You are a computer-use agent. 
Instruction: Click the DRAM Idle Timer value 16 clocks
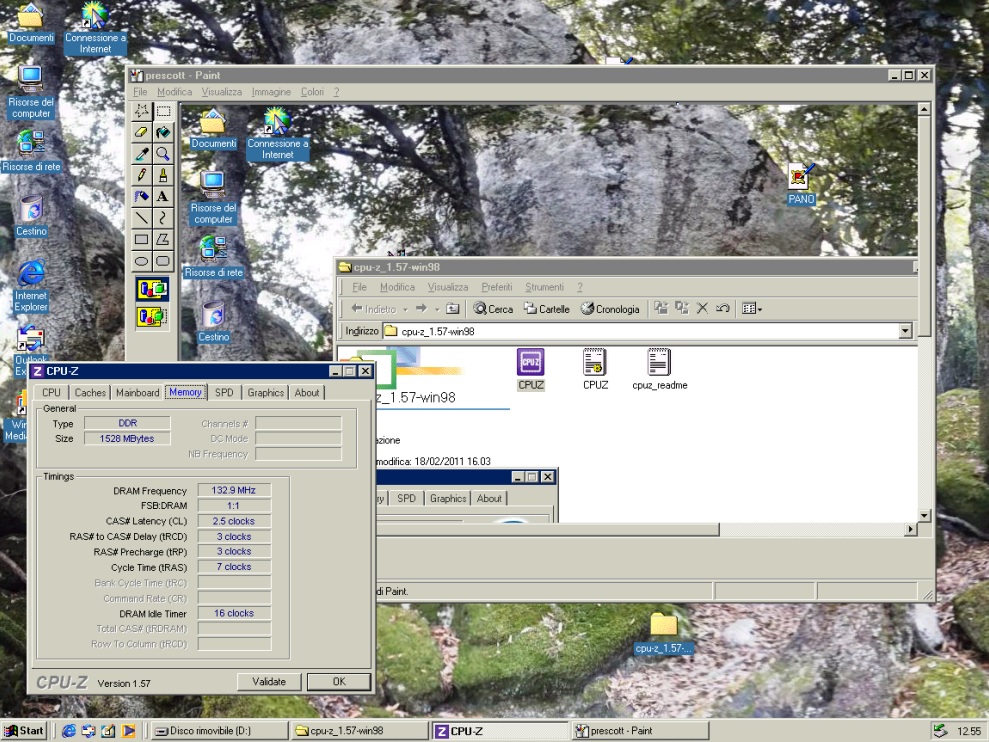234,613
